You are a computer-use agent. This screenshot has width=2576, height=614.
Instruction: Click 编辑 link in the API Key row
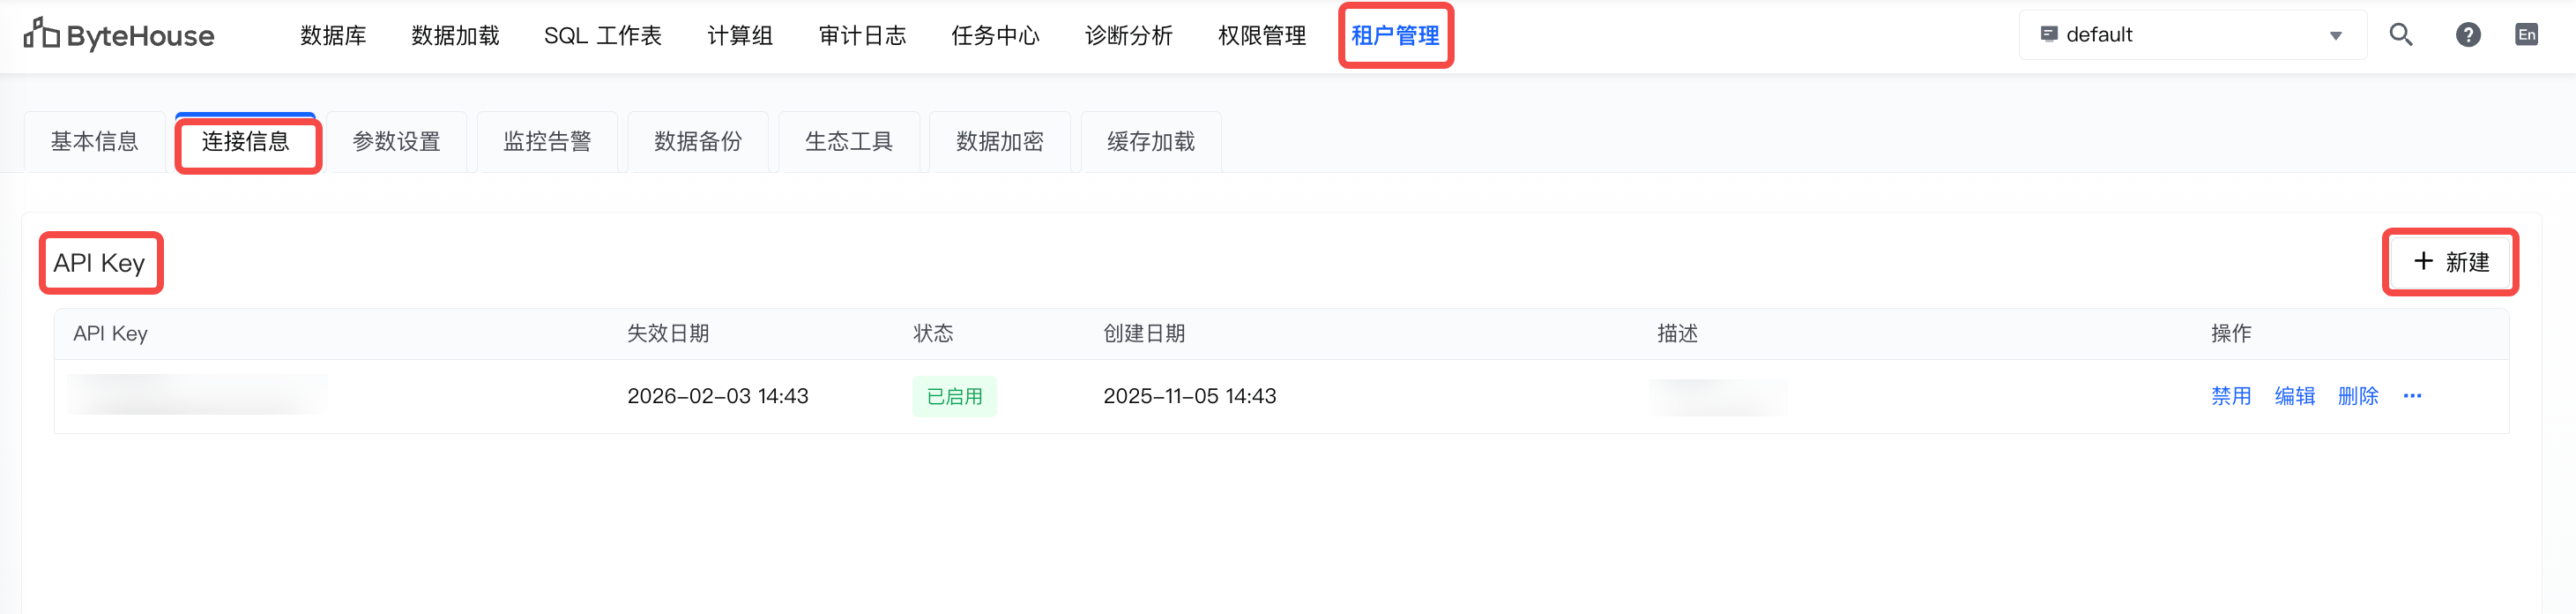click(x=2294, y=396)
